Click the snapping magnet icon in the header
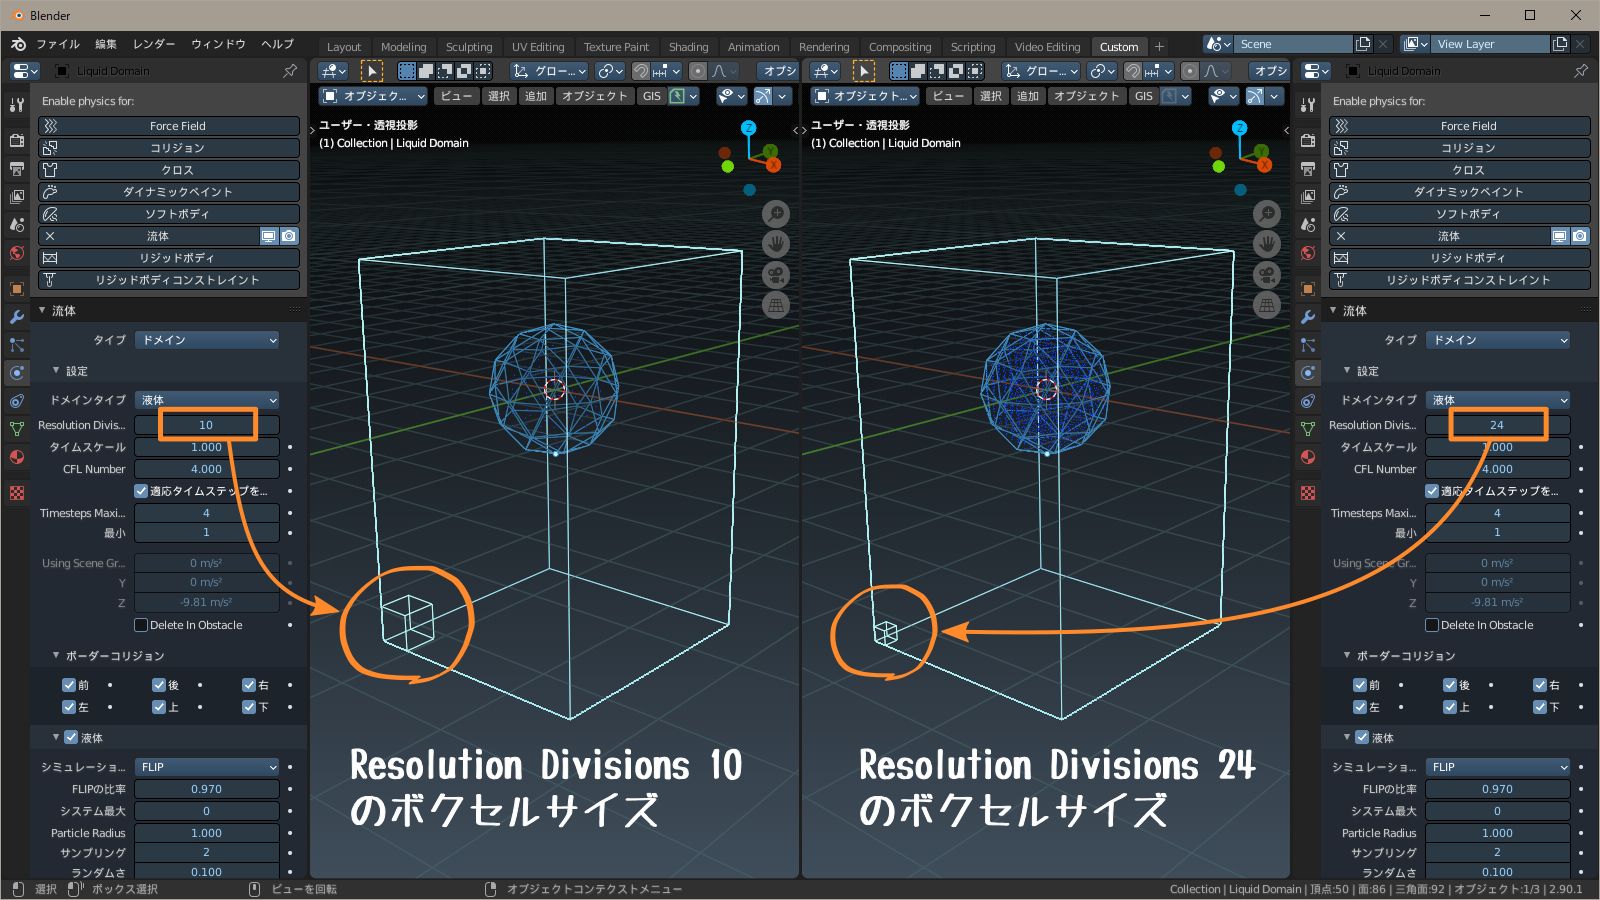The image size is (1600, 900). point(642,70)
